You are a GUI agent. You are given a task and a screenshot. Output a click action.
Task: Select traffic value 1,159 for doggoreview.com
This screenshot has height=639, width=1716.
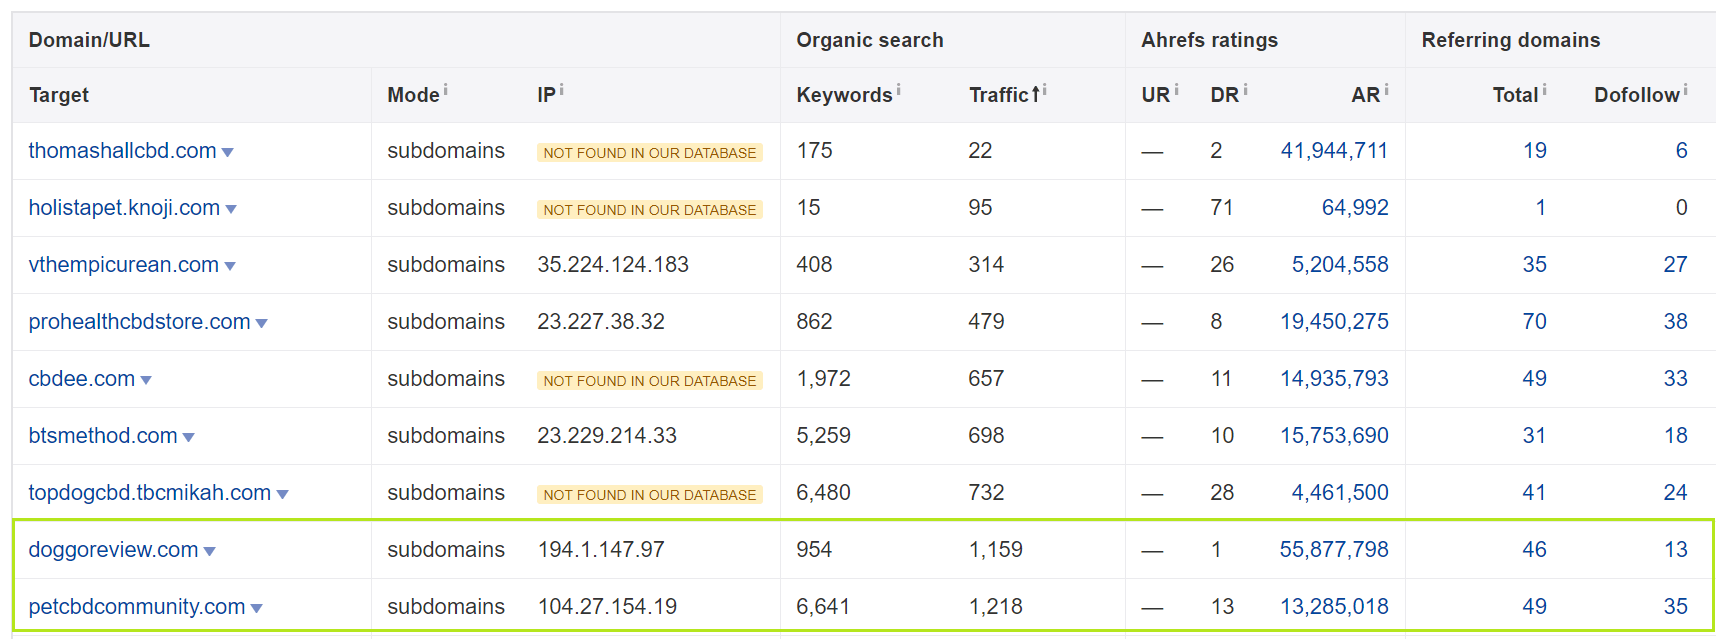click(996, 550)
